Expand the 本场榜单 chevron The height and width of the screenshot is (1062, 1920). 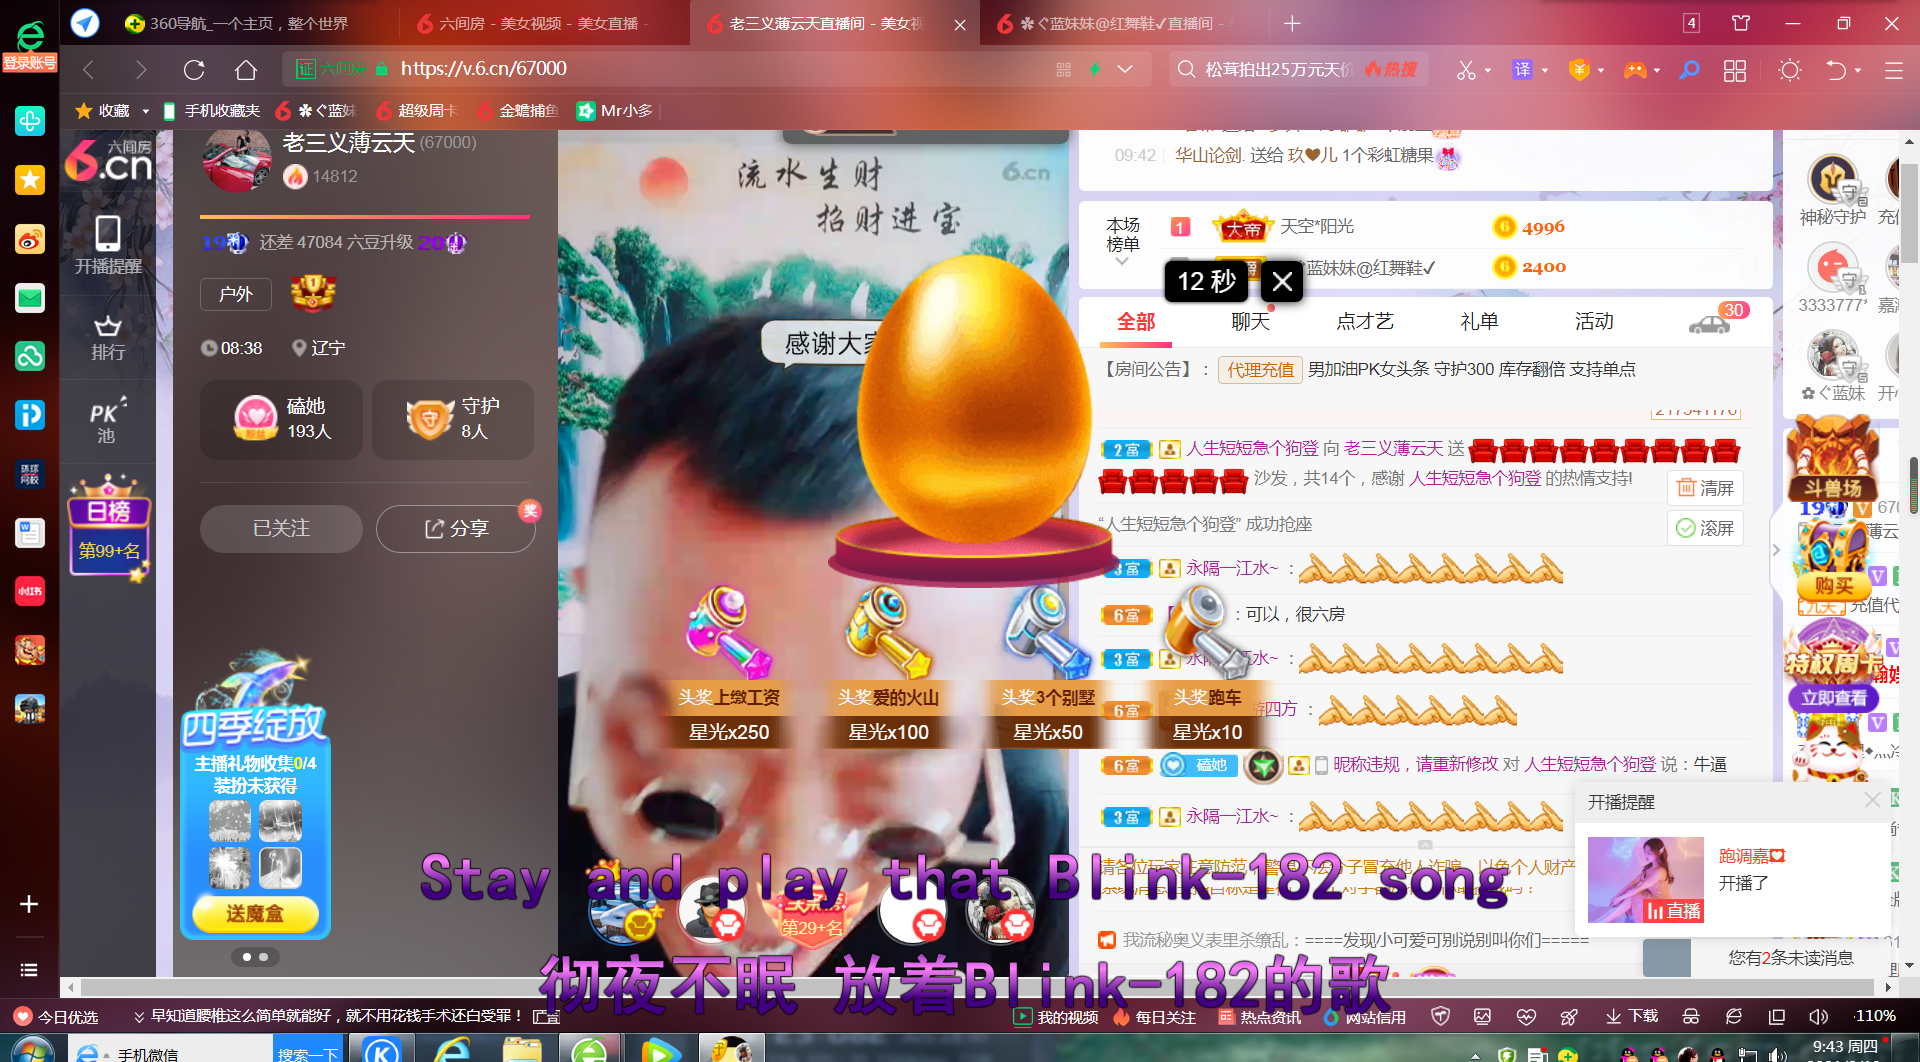(1122, 261)
